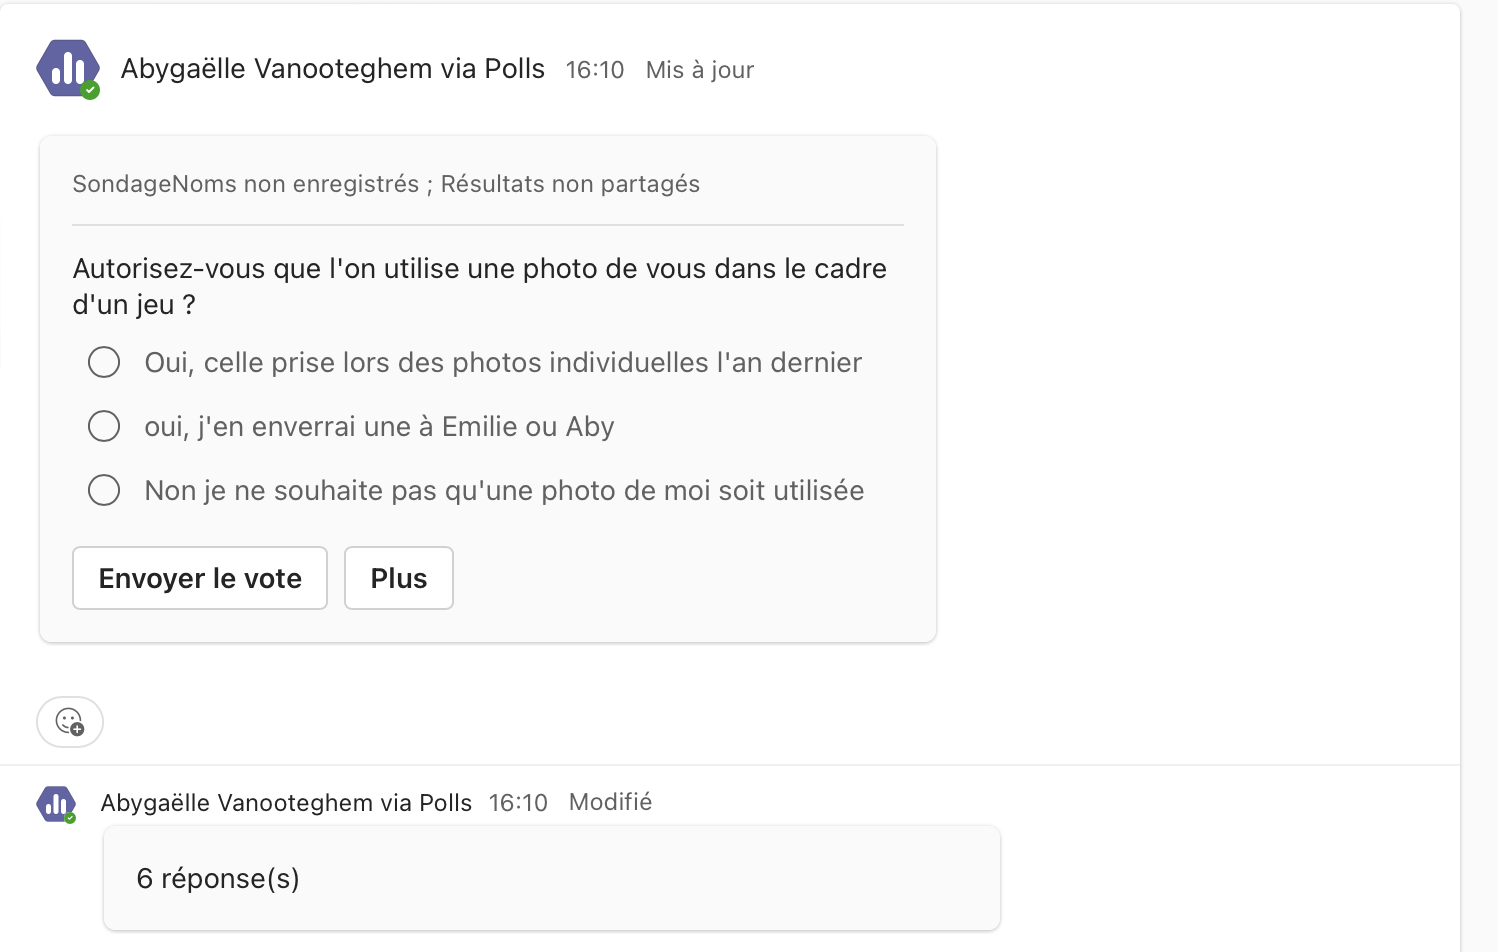Open the "Plus" options button
The height and width of the screenshot is (952, 1498).
pyautogui.click(x=399, y=578)
